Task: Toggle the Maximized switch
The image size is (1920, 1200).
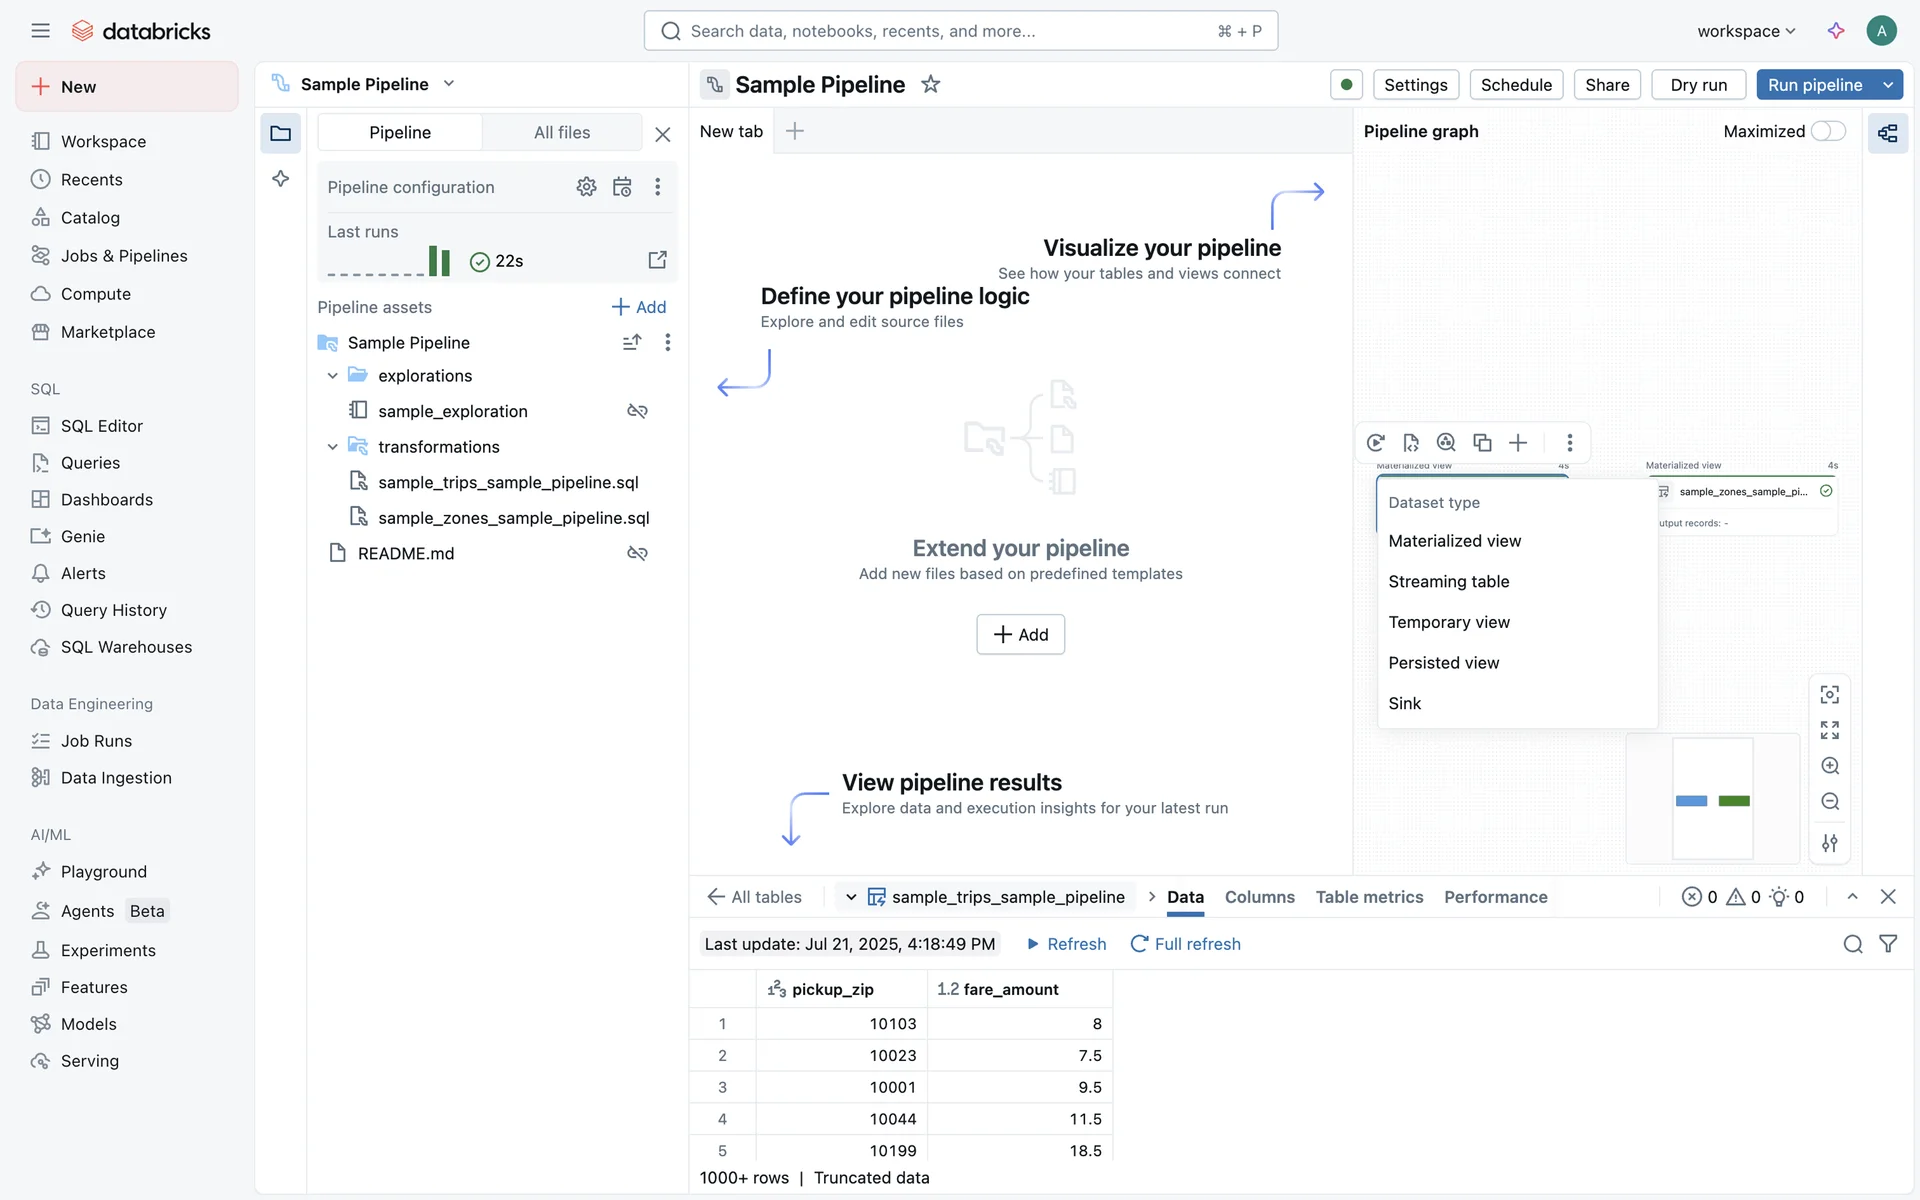Action: coord(1828,131)
